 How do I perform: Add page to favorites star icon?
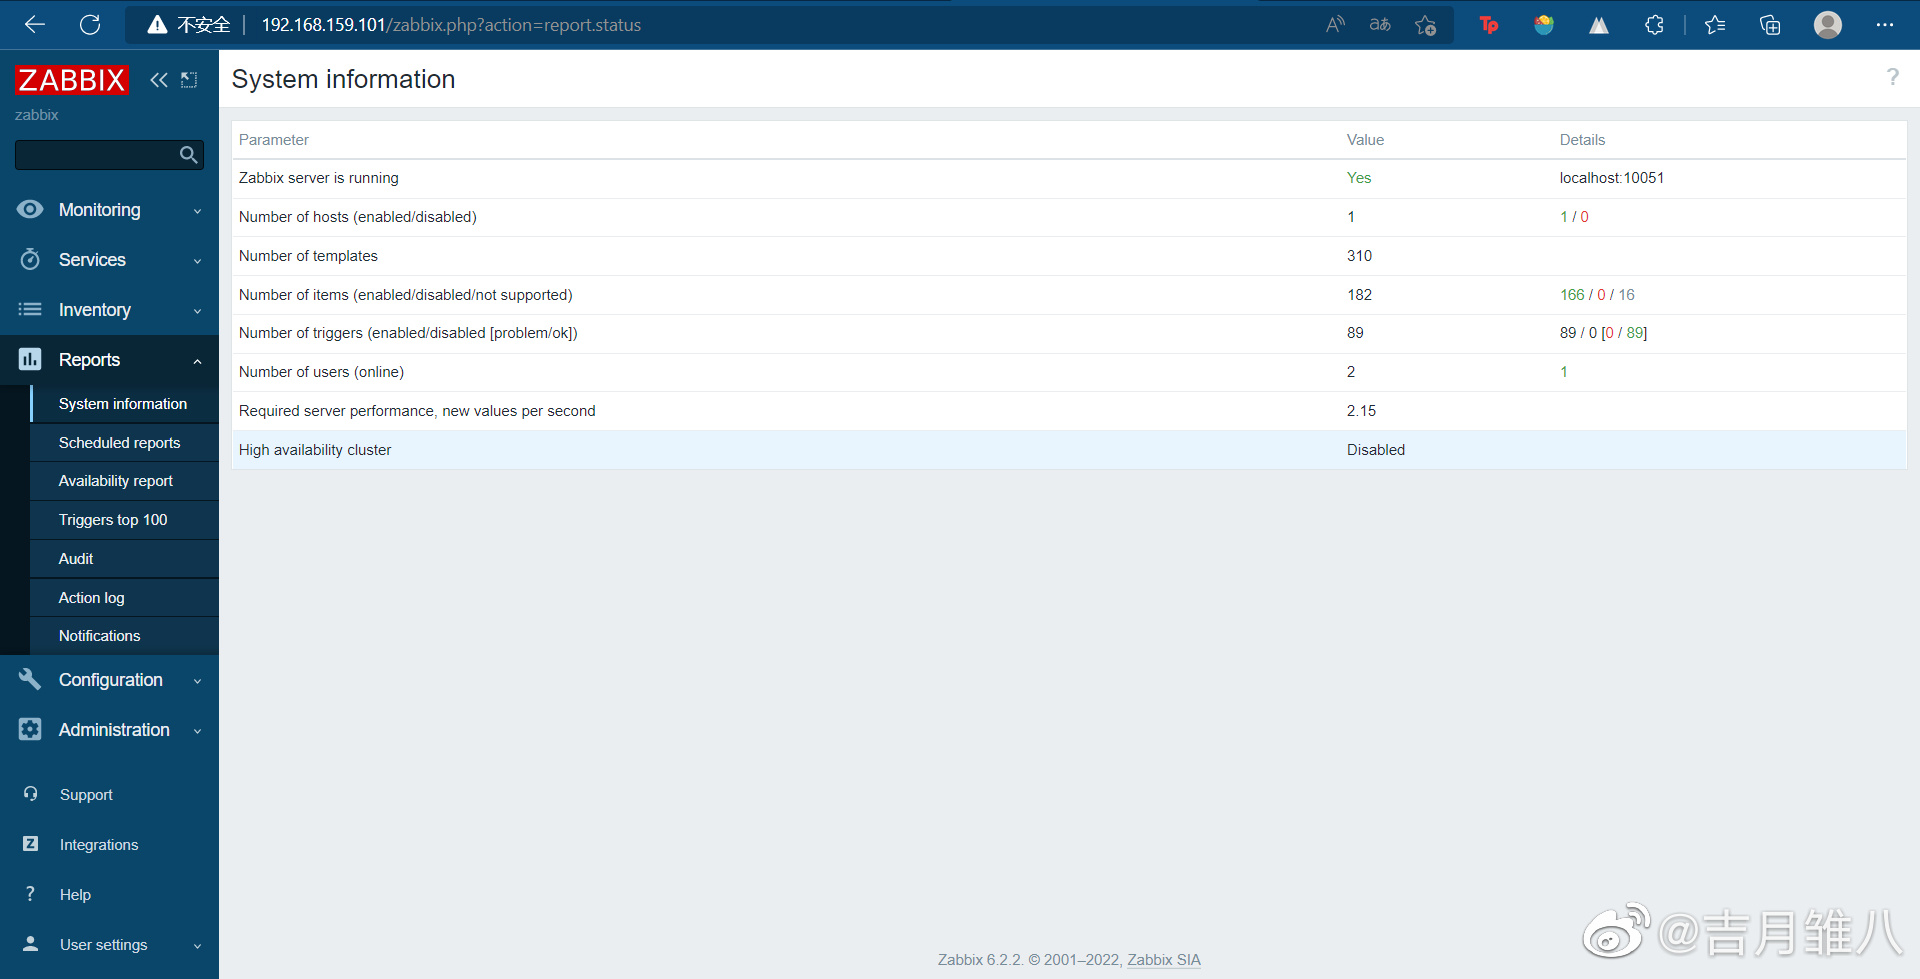click(x=1426, y=25)
